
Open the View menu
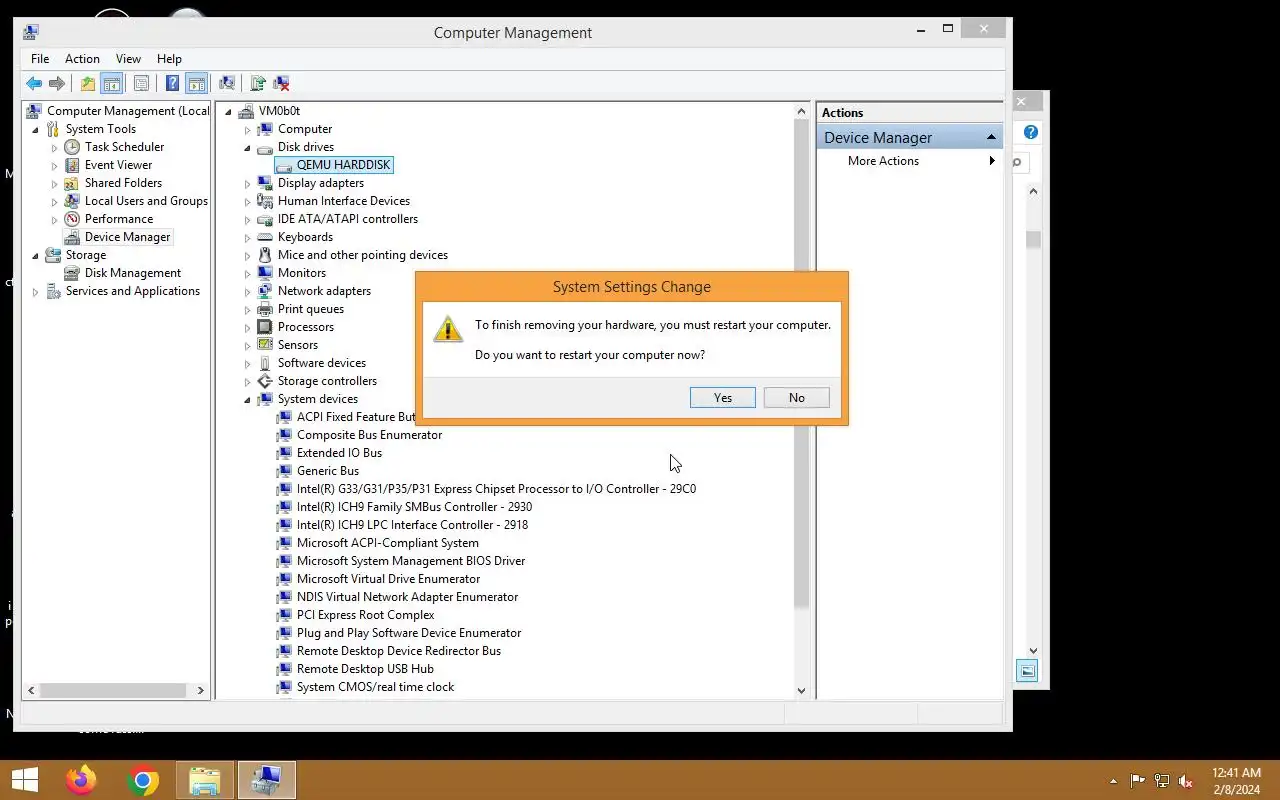pos(128,59)
